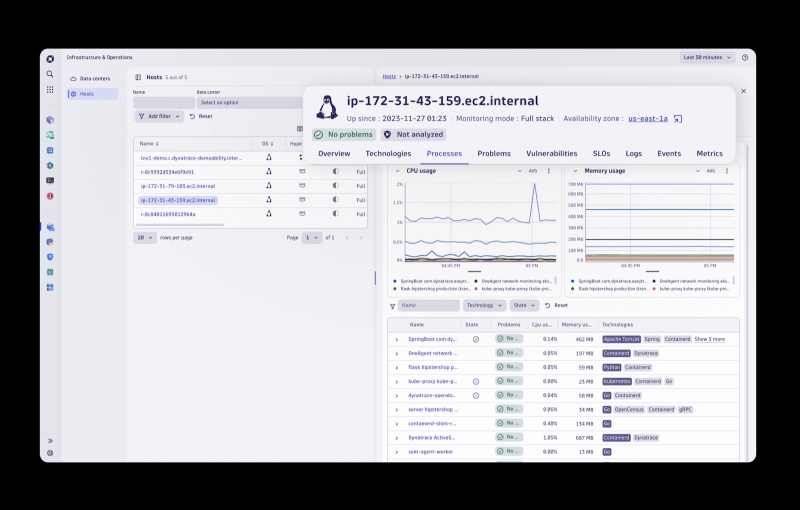Expand the ssm-agent-worker process row

click(396, 452)
